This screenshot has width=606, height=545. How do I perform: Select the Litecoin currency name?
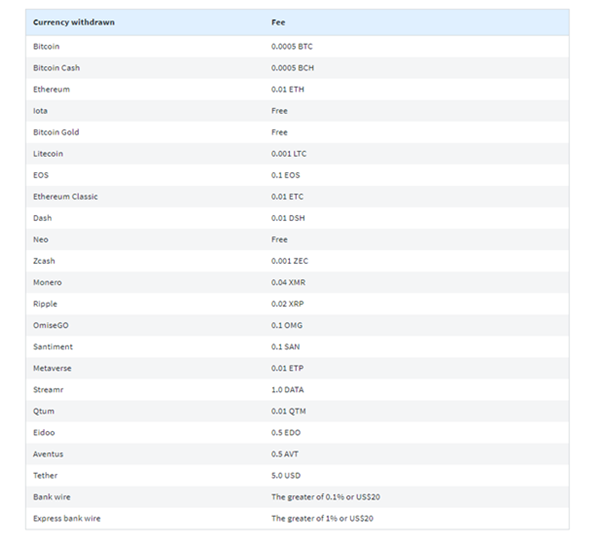pyautogui.click(x=47, y=153)
